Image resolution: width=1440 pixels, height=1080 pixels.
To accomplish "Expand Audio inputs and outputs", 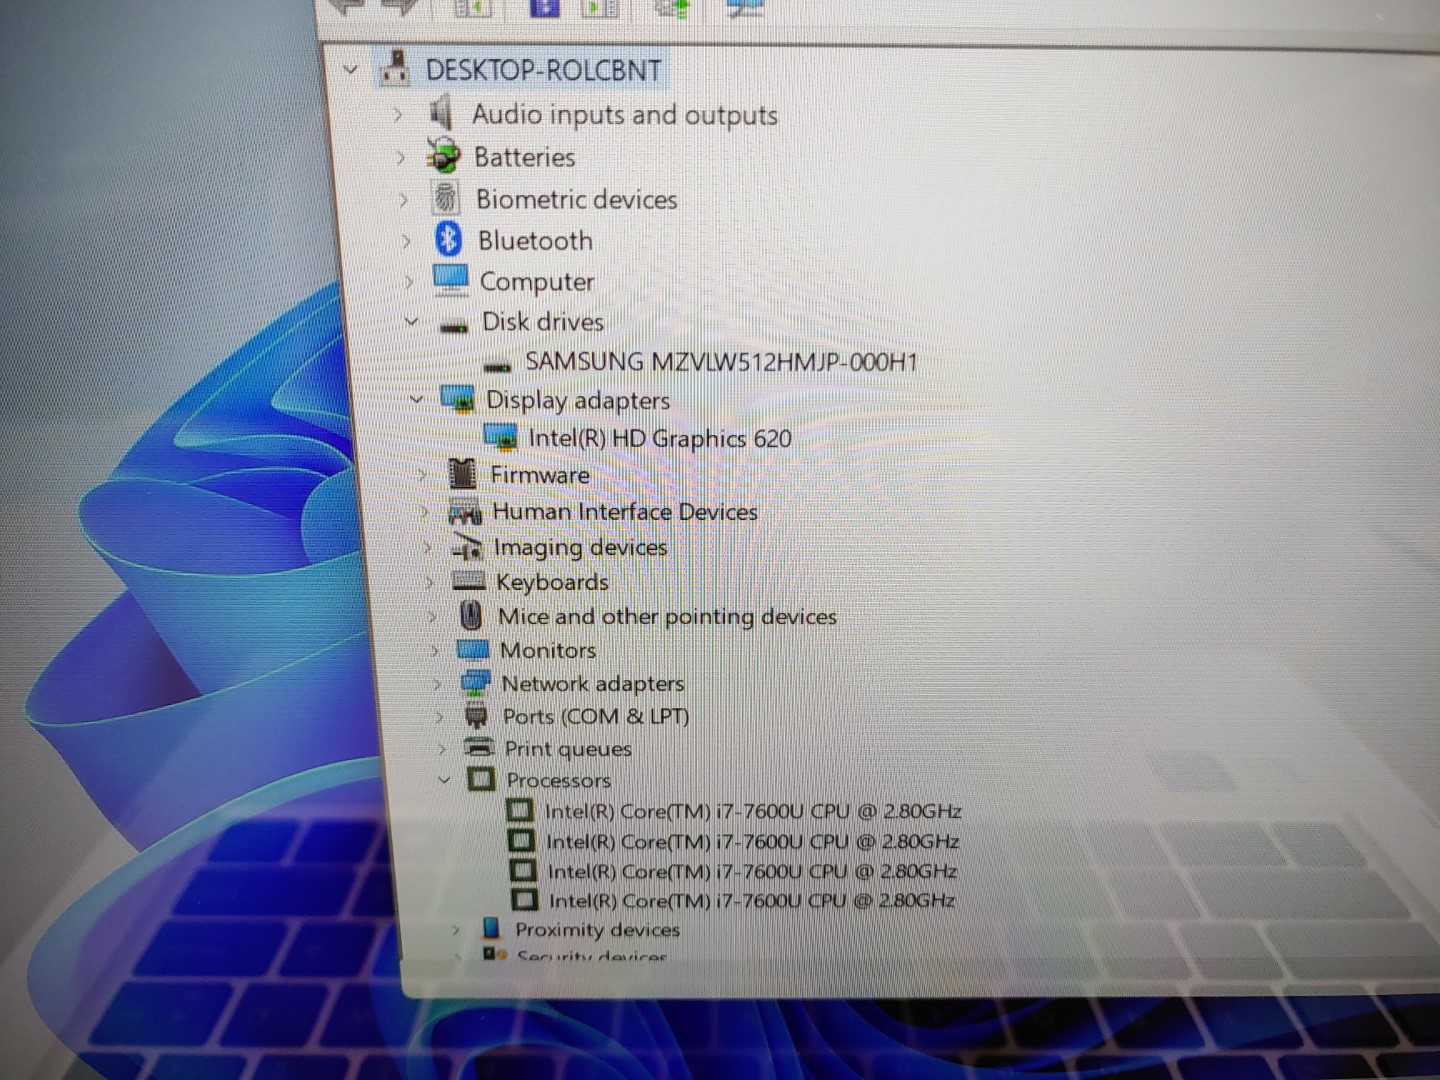I will pos(398,114).
